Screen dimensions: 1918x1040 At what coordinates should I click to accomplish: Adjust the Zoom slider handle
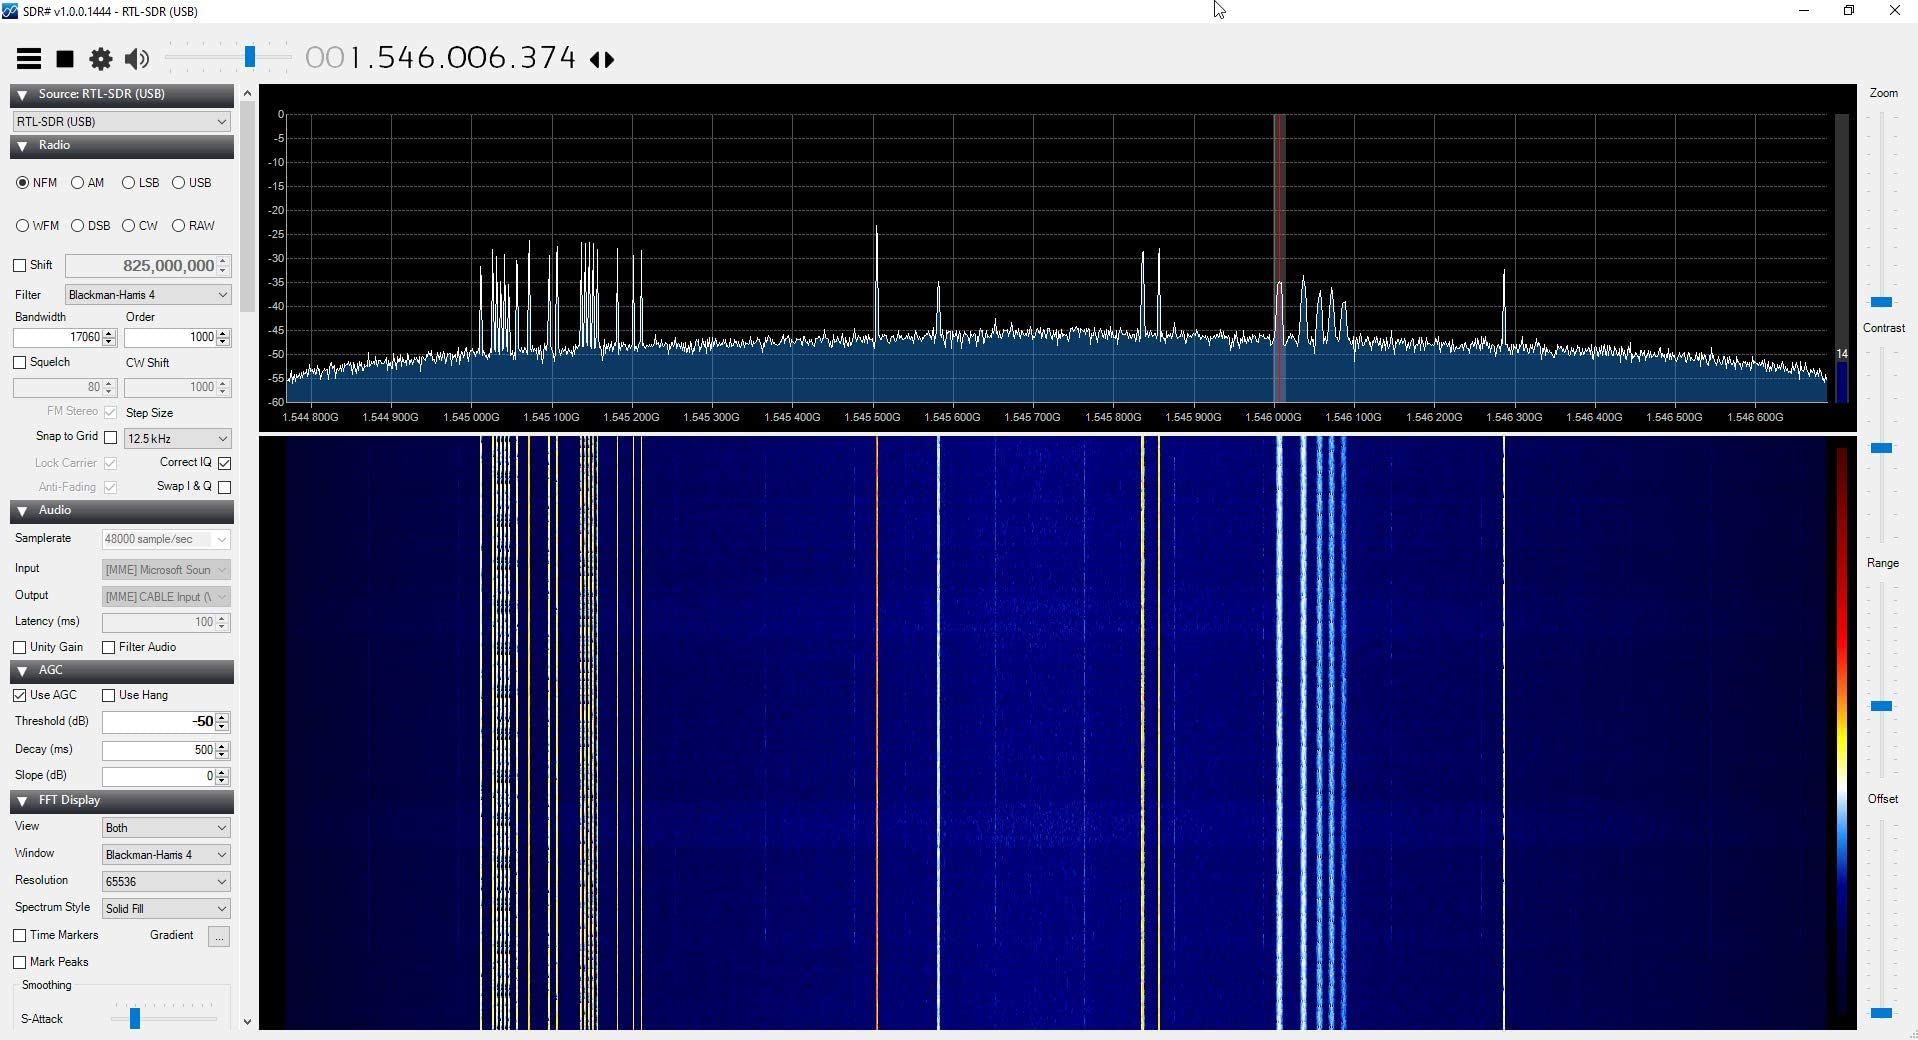pyautogui.click(x=1881, y=301)
